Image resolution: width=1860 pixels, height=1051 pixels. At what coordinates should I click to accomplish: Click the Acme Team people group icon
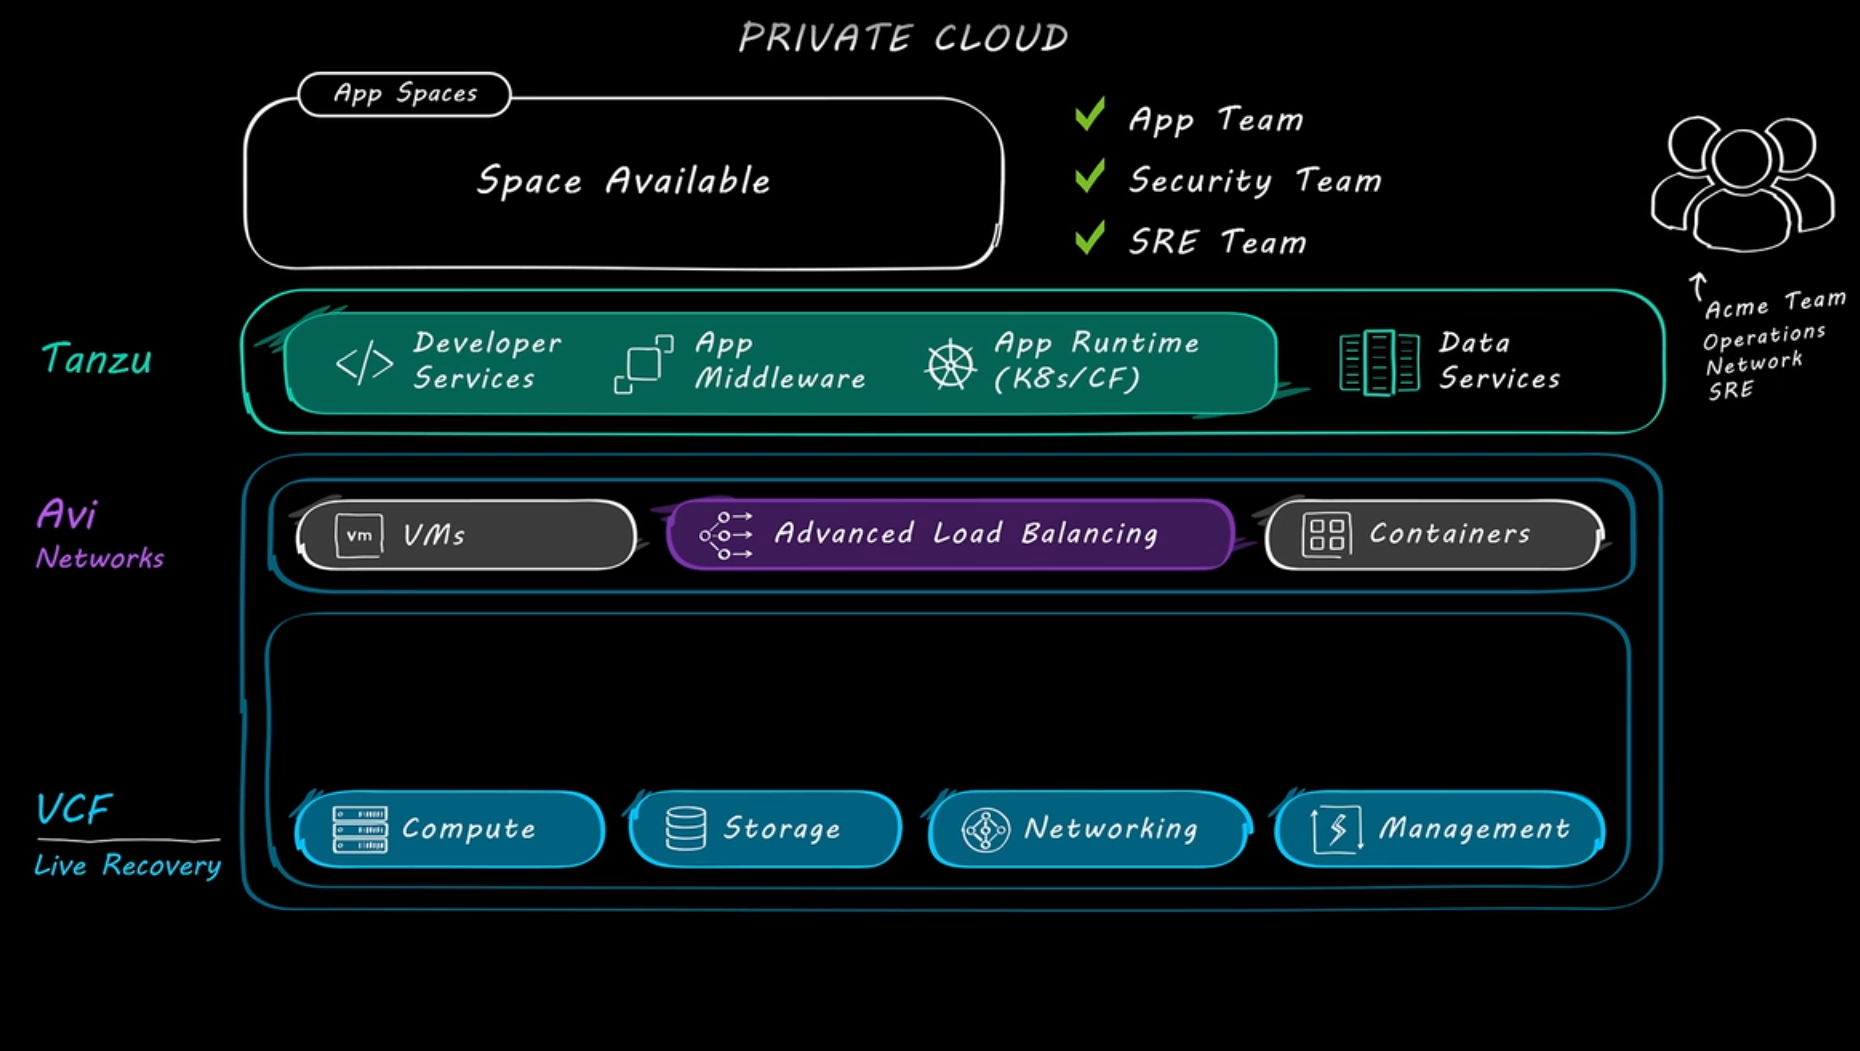(x=1742, y=183)
